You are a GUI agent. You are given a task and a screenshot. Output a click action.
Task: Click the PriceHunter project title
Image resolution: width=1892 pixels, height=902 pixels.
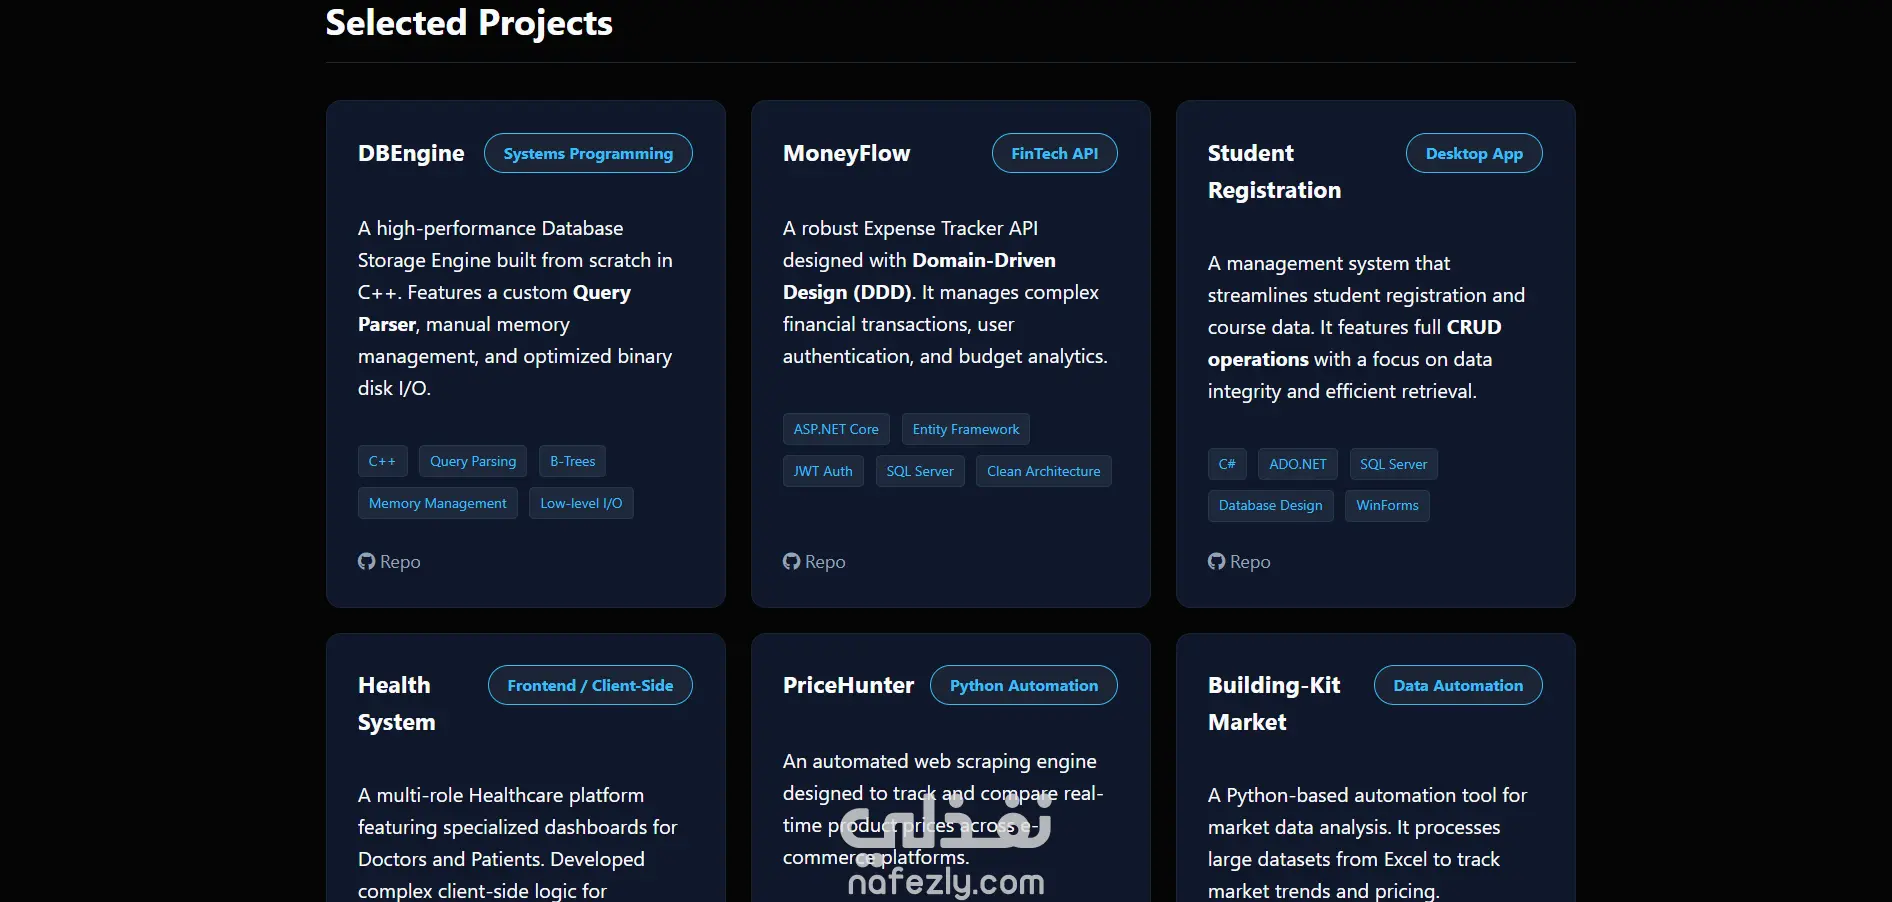click(x=848, y=685)
